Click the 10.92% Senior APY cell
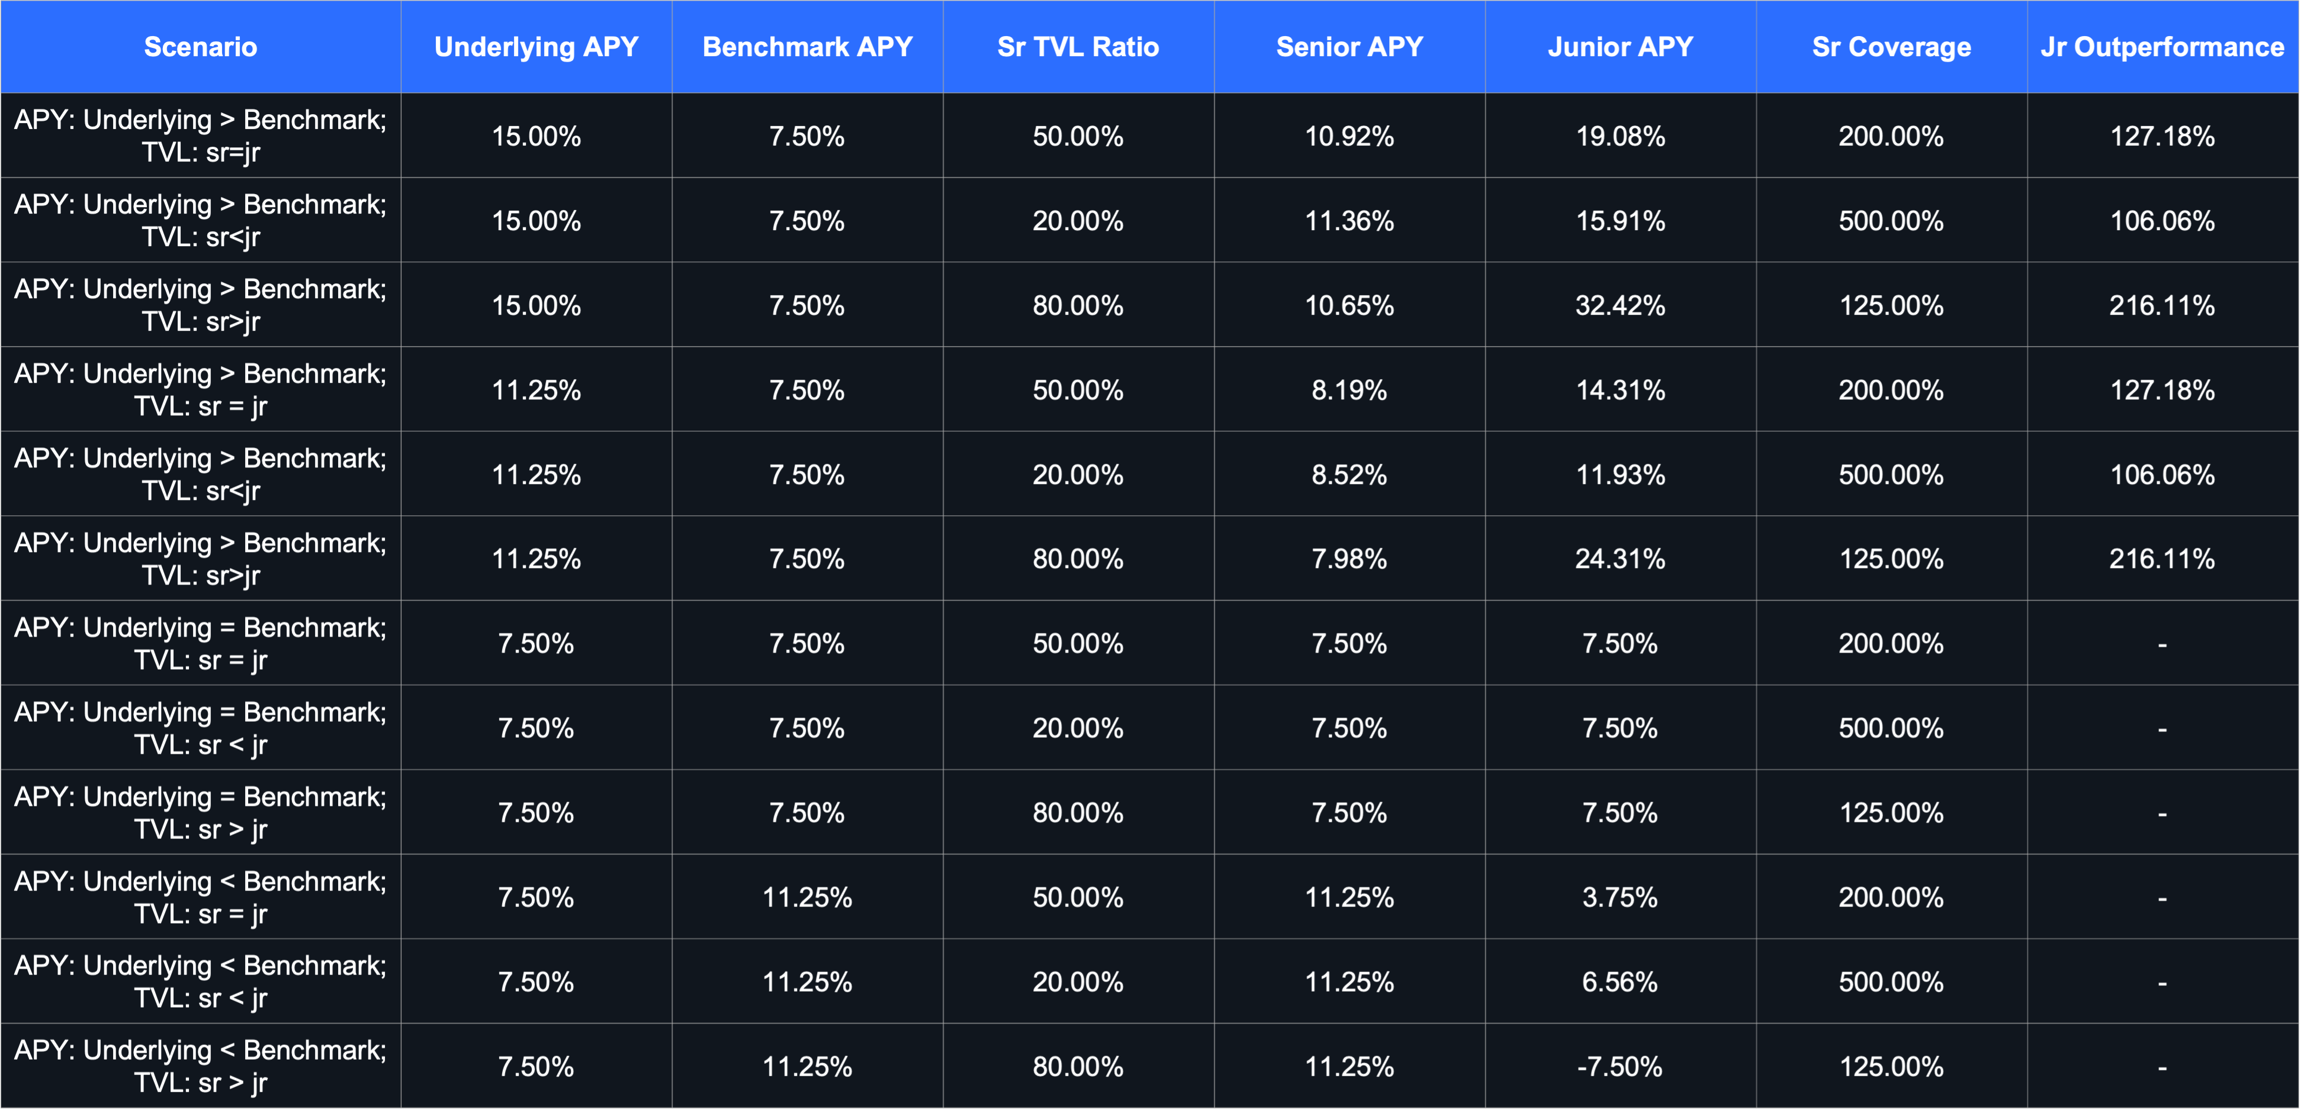This screenshot has height=1117, width=2304. tap(1349, 136)
